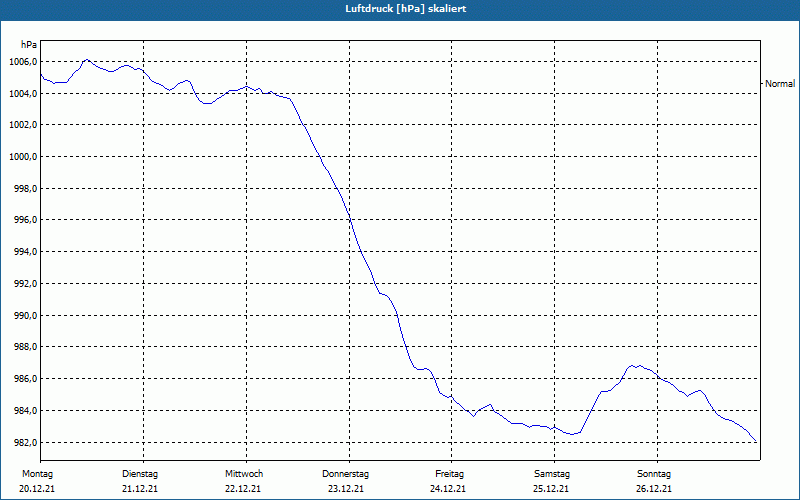Select the 1002,0 axis label

pyautogui.click(x=23, y=125)
